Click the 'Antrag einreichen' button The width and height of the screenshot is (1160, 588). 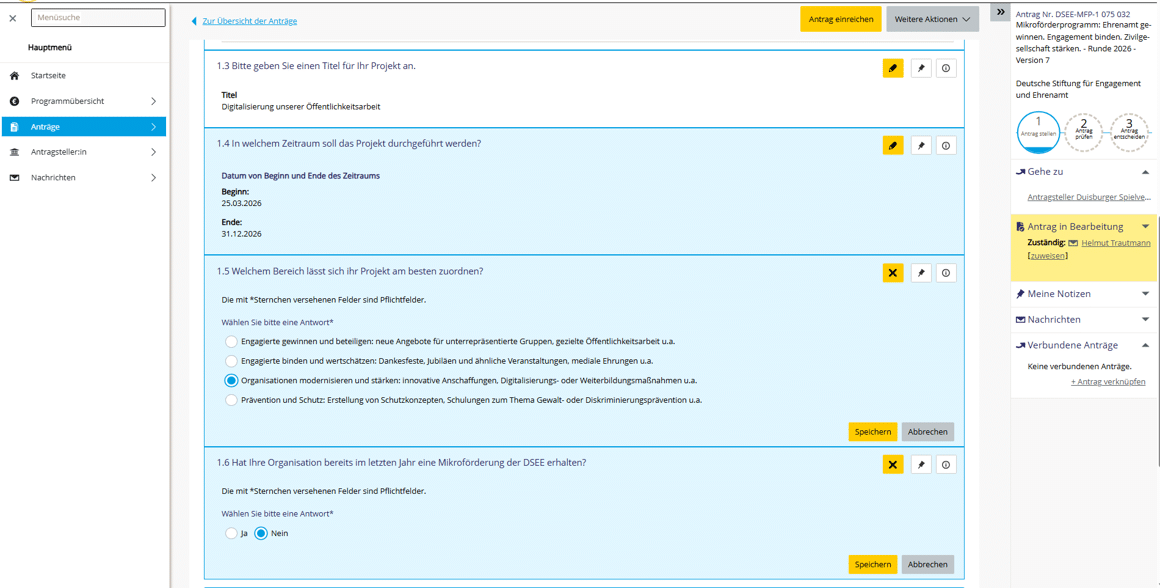[x=840, y=19]
